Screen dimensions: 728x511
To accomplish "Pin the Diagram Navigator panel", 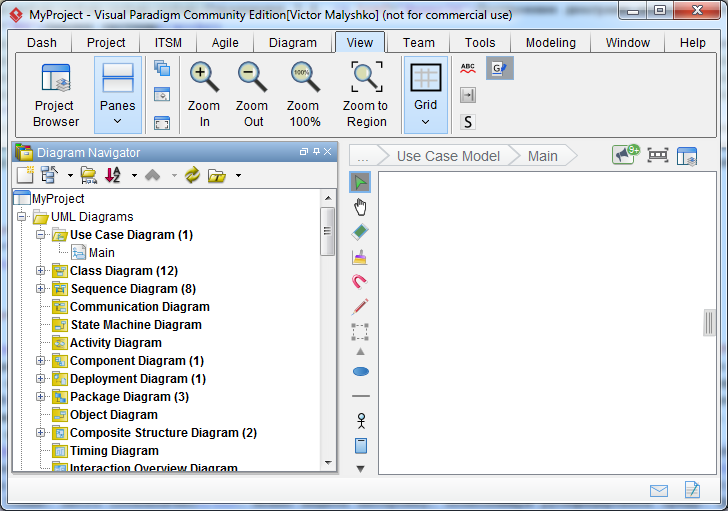I will coord(316,152).
